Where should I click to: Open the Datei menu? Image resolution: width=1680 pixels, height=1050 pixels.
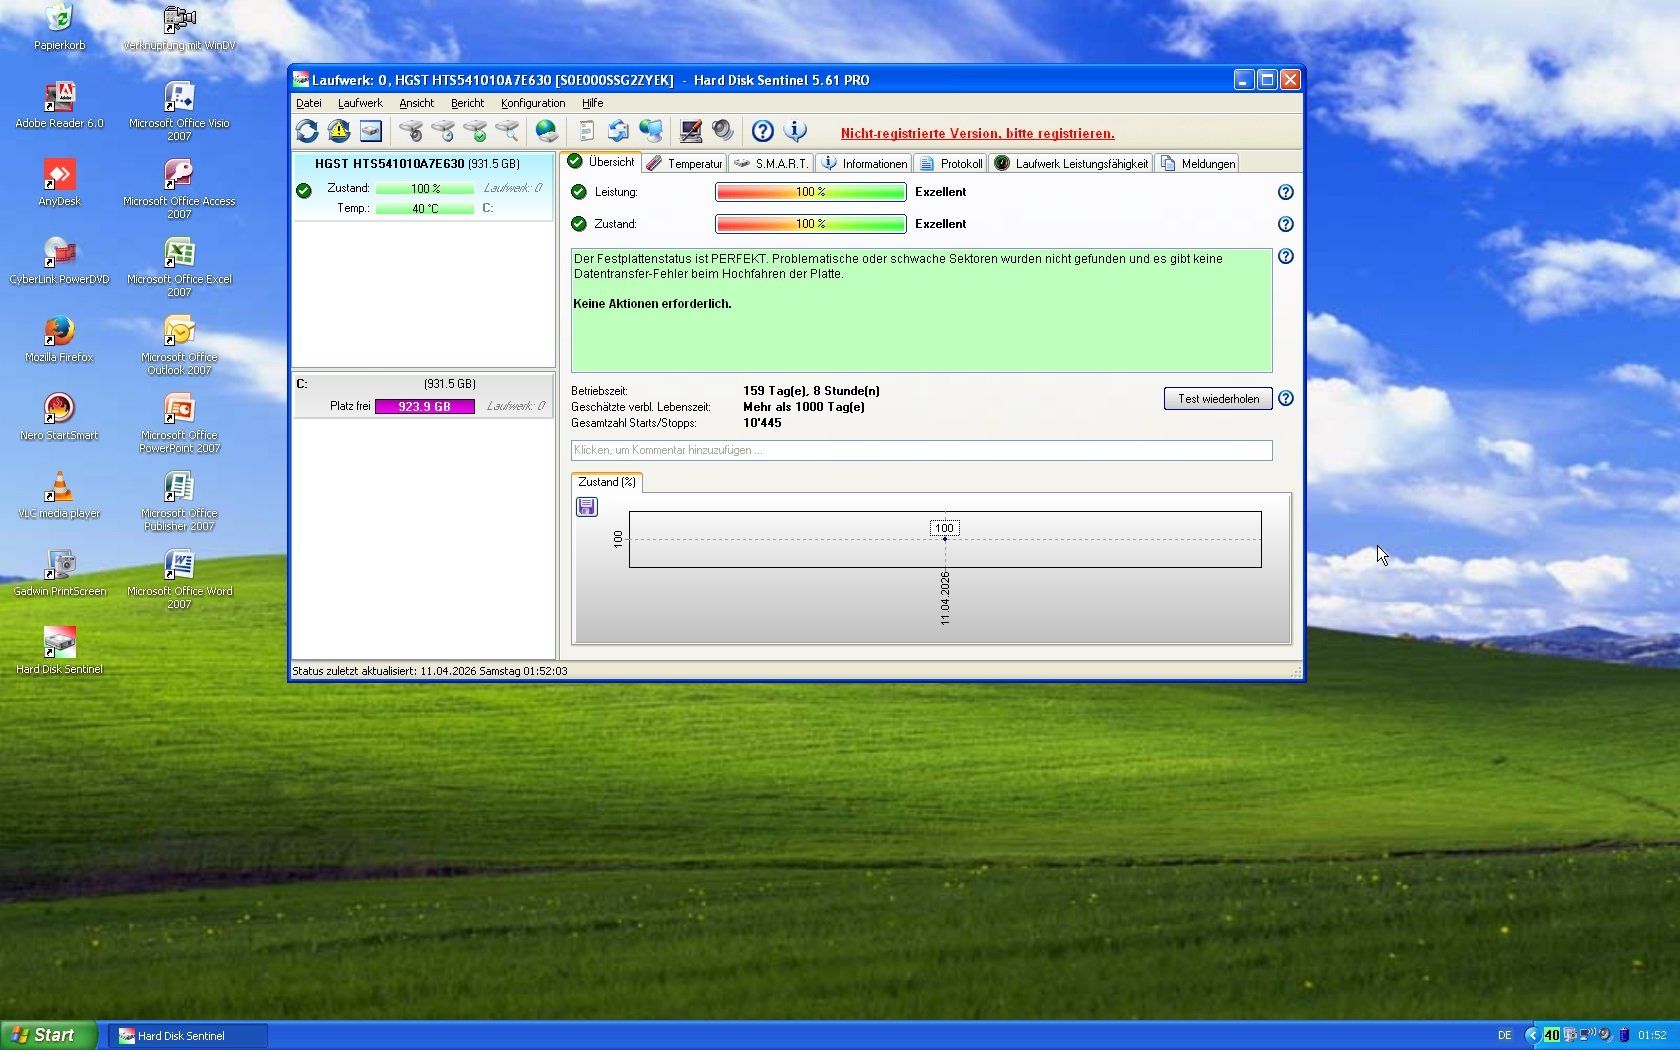click(309, 103)
